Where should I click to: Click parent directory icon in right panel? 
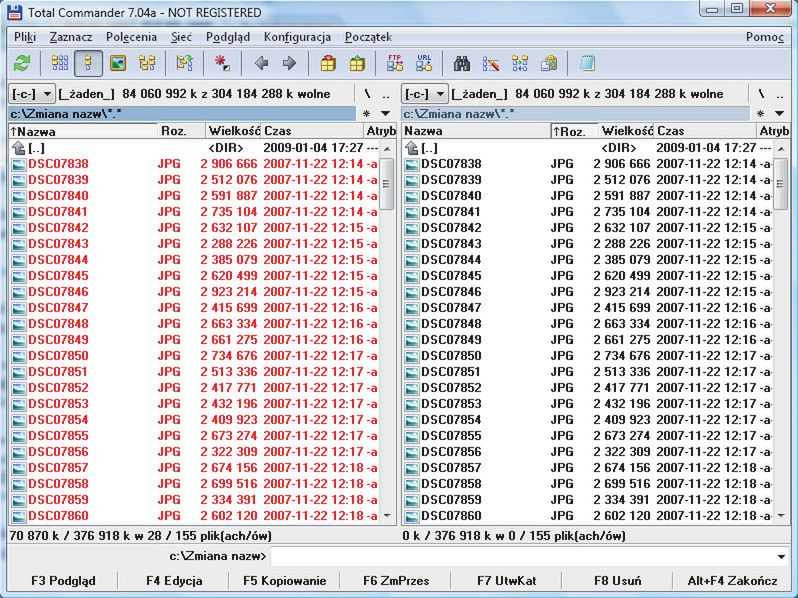(x=412, y=148)
